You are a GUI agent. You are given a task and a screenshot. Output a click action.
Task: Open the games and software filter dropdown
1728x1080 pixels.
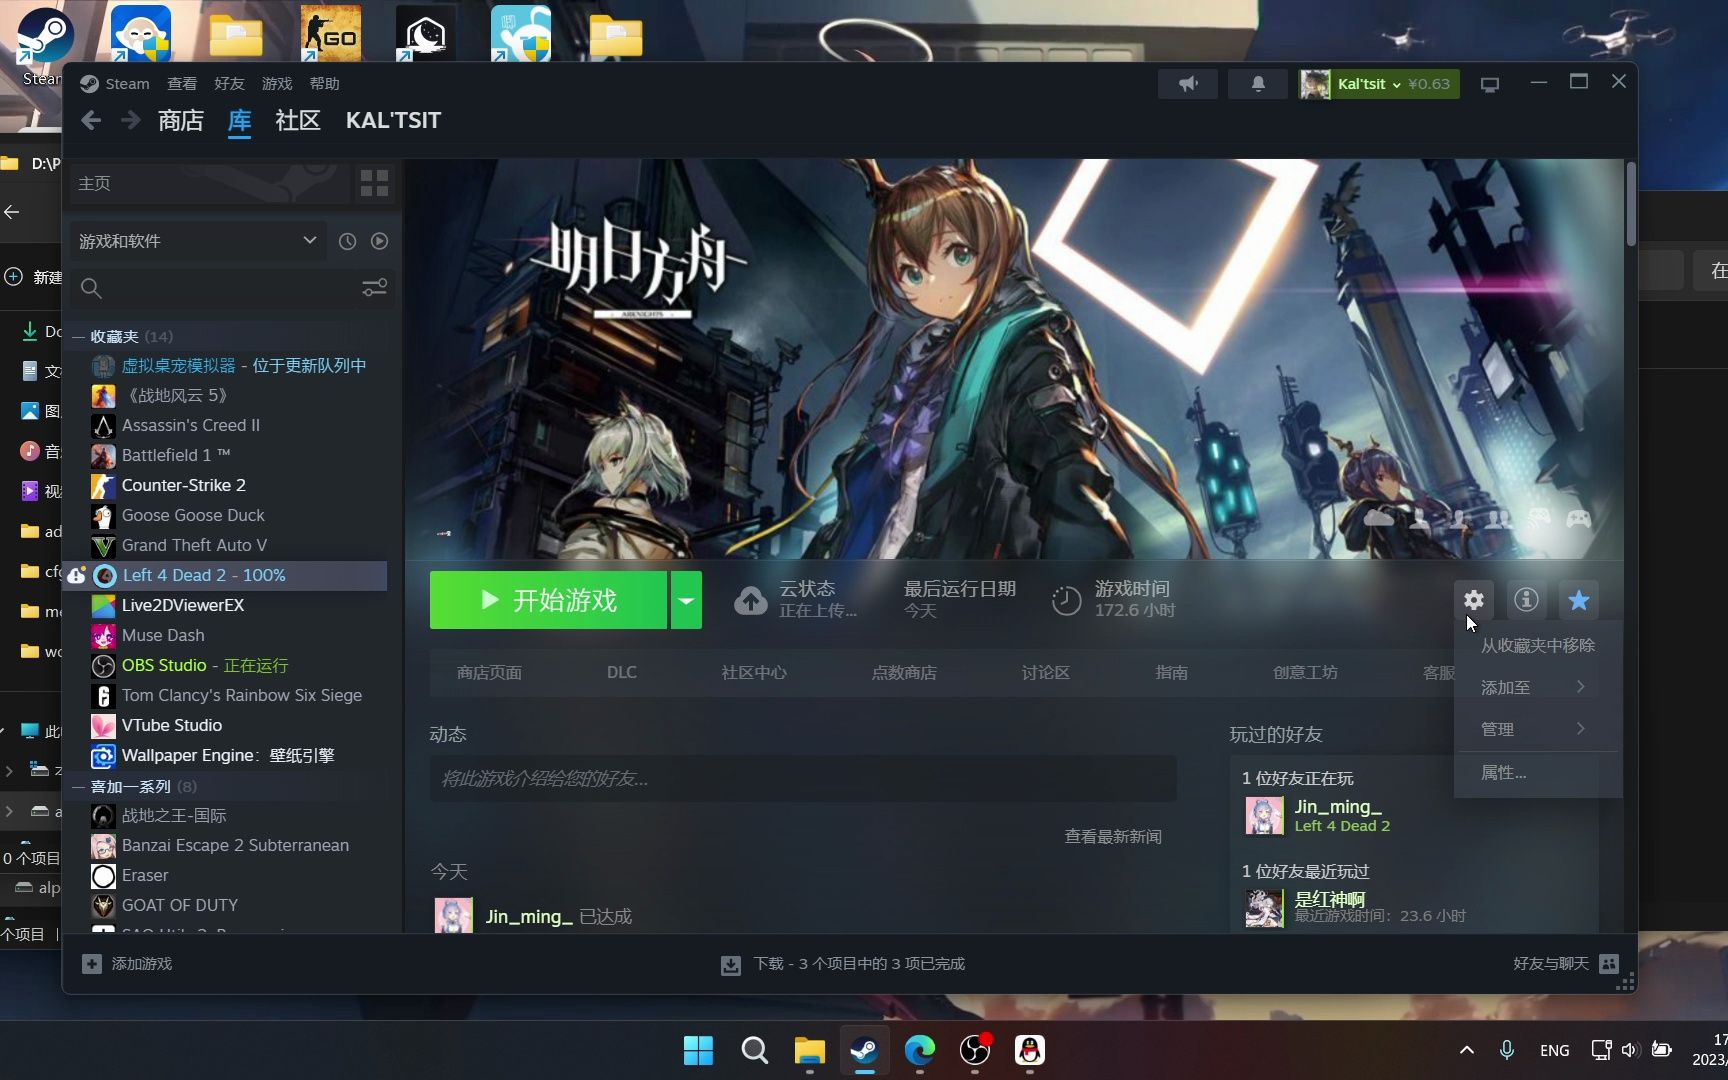[197, 241]
